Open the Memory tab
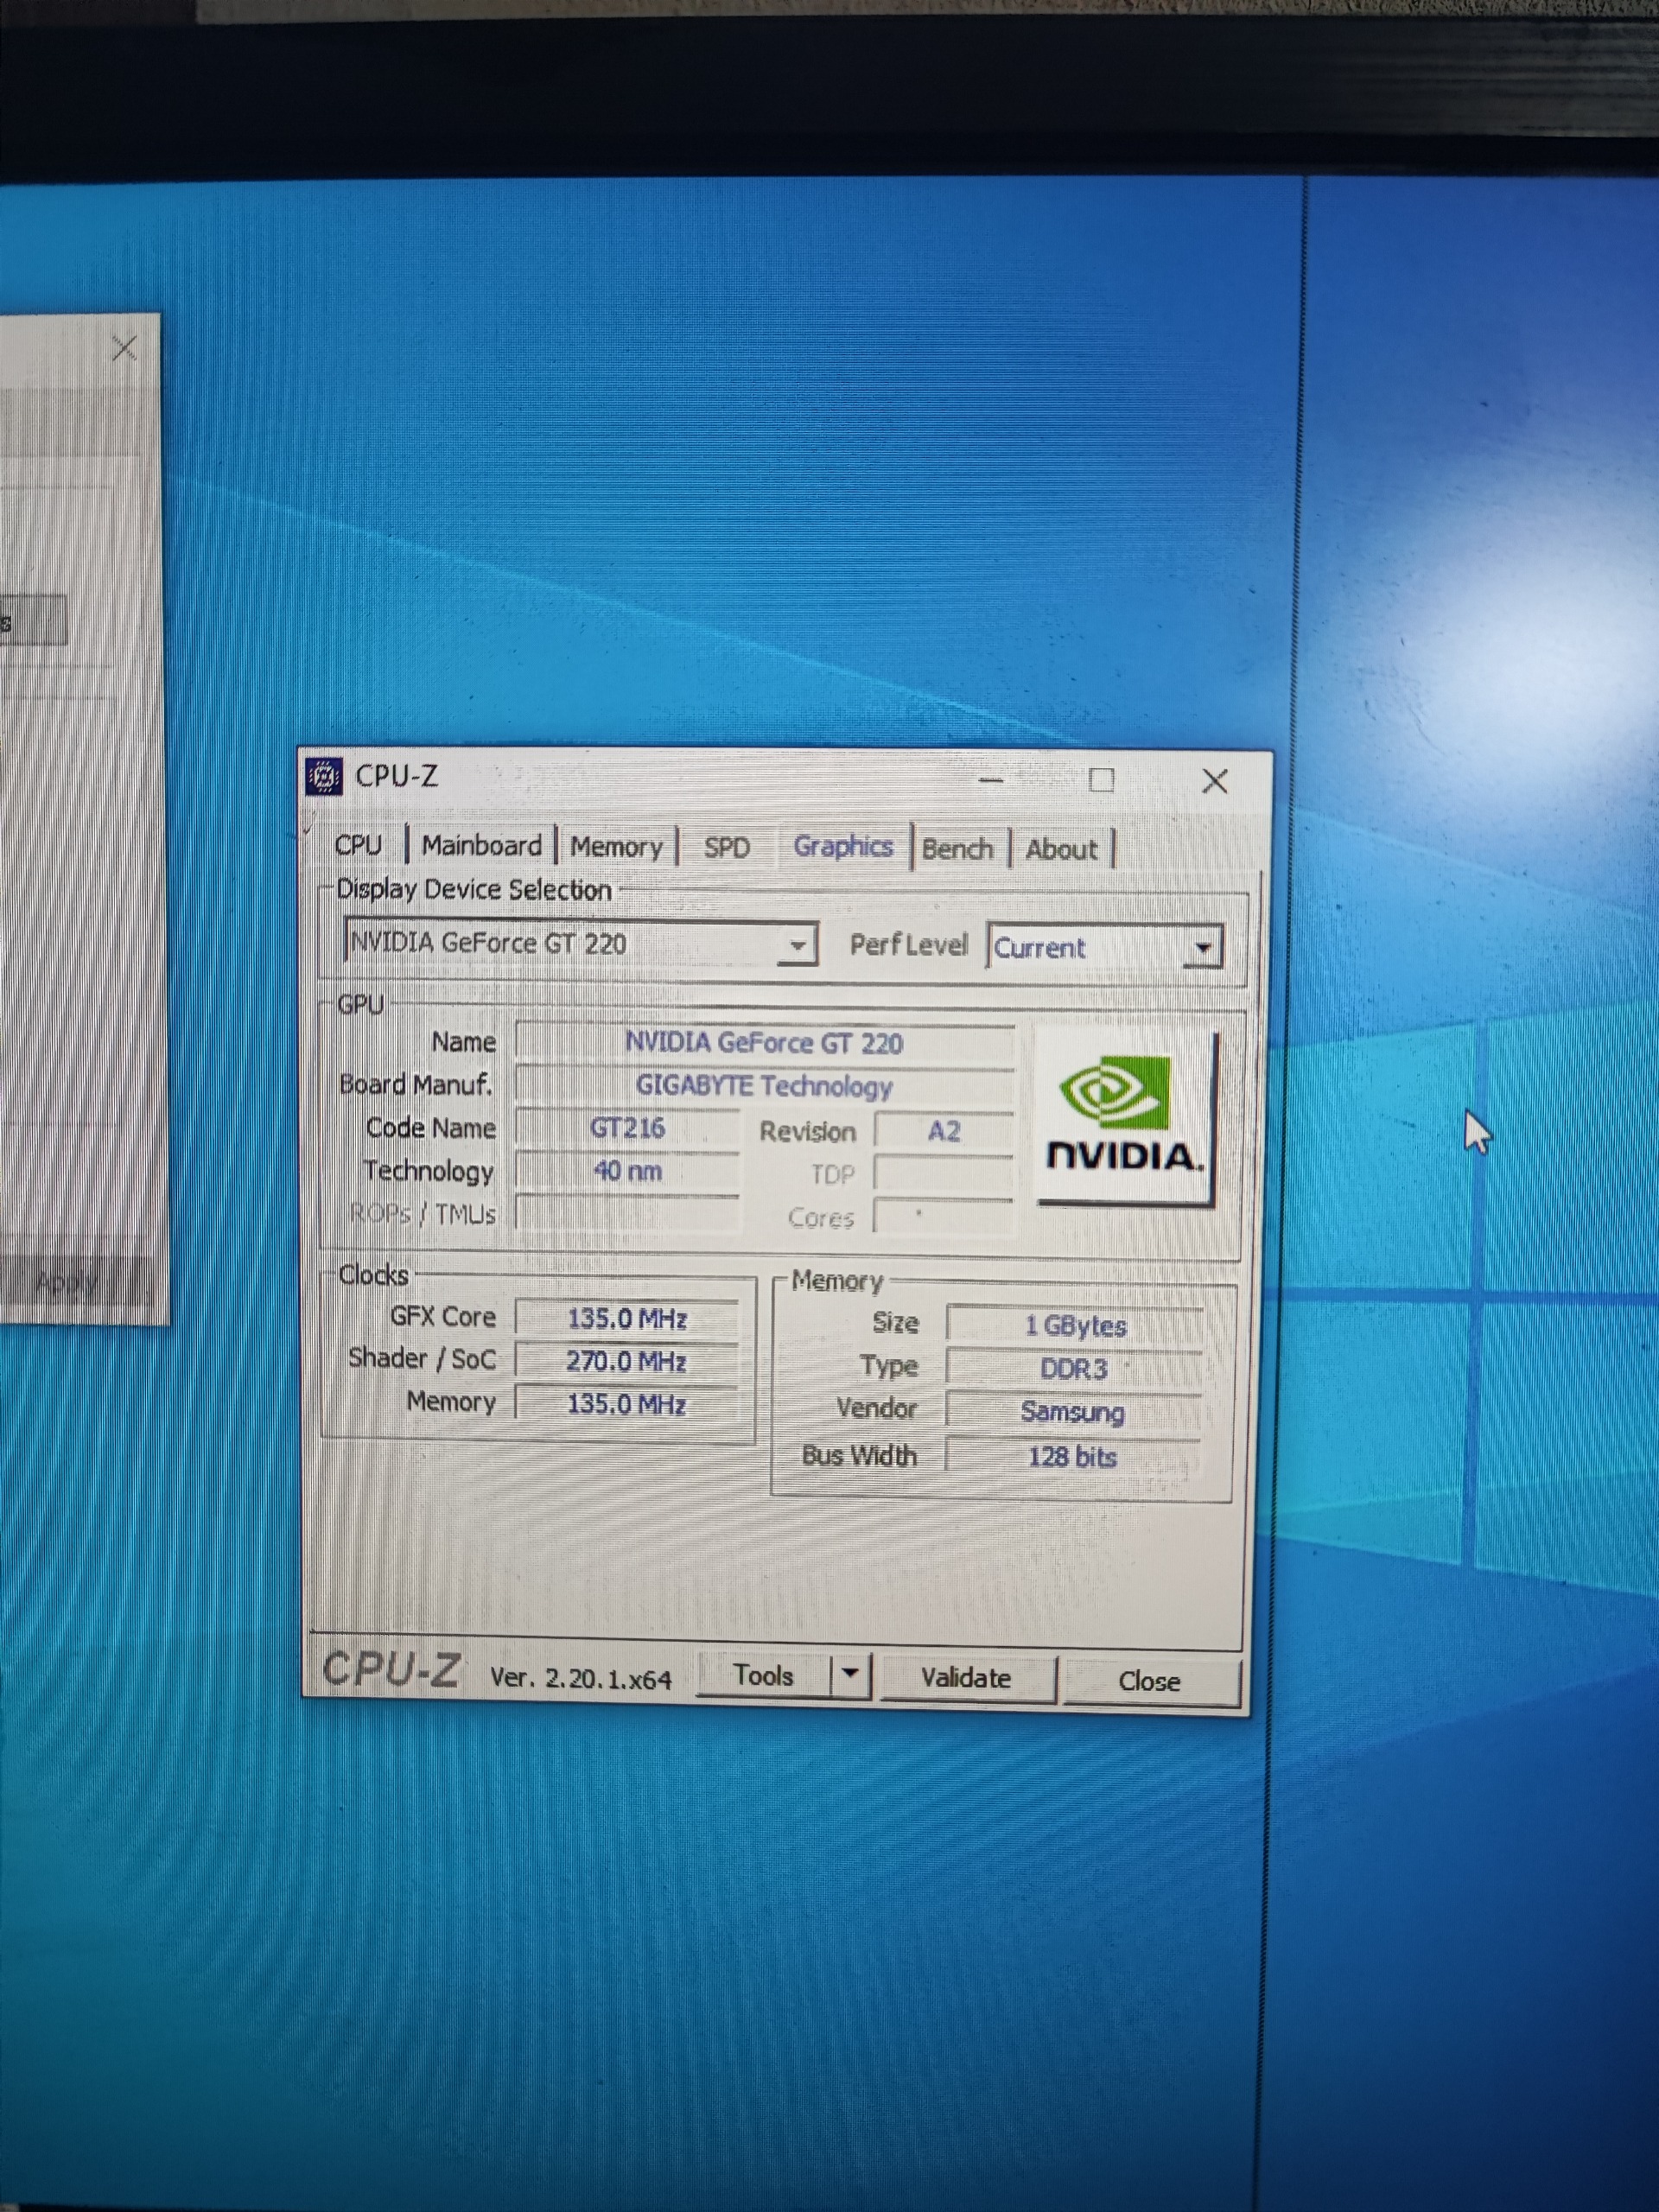Screen dimensions: 1659x2212 (616, 848)
